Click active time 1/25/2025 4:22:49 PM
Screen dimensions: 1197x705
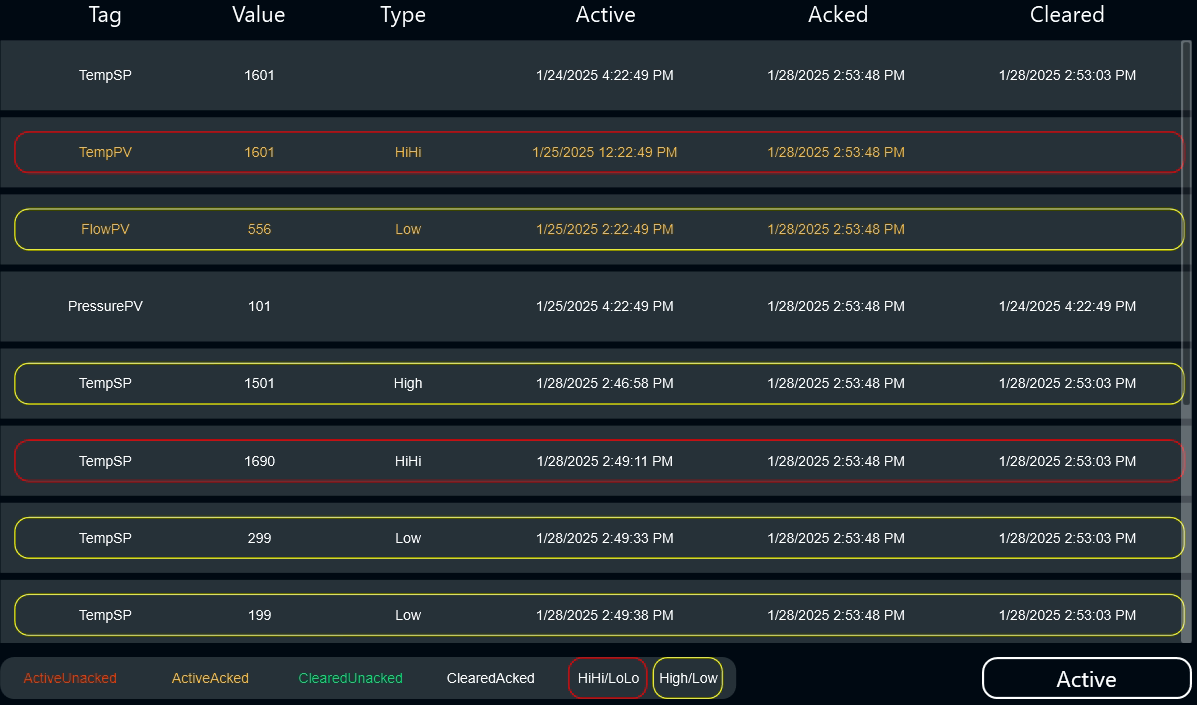(605, 307)
